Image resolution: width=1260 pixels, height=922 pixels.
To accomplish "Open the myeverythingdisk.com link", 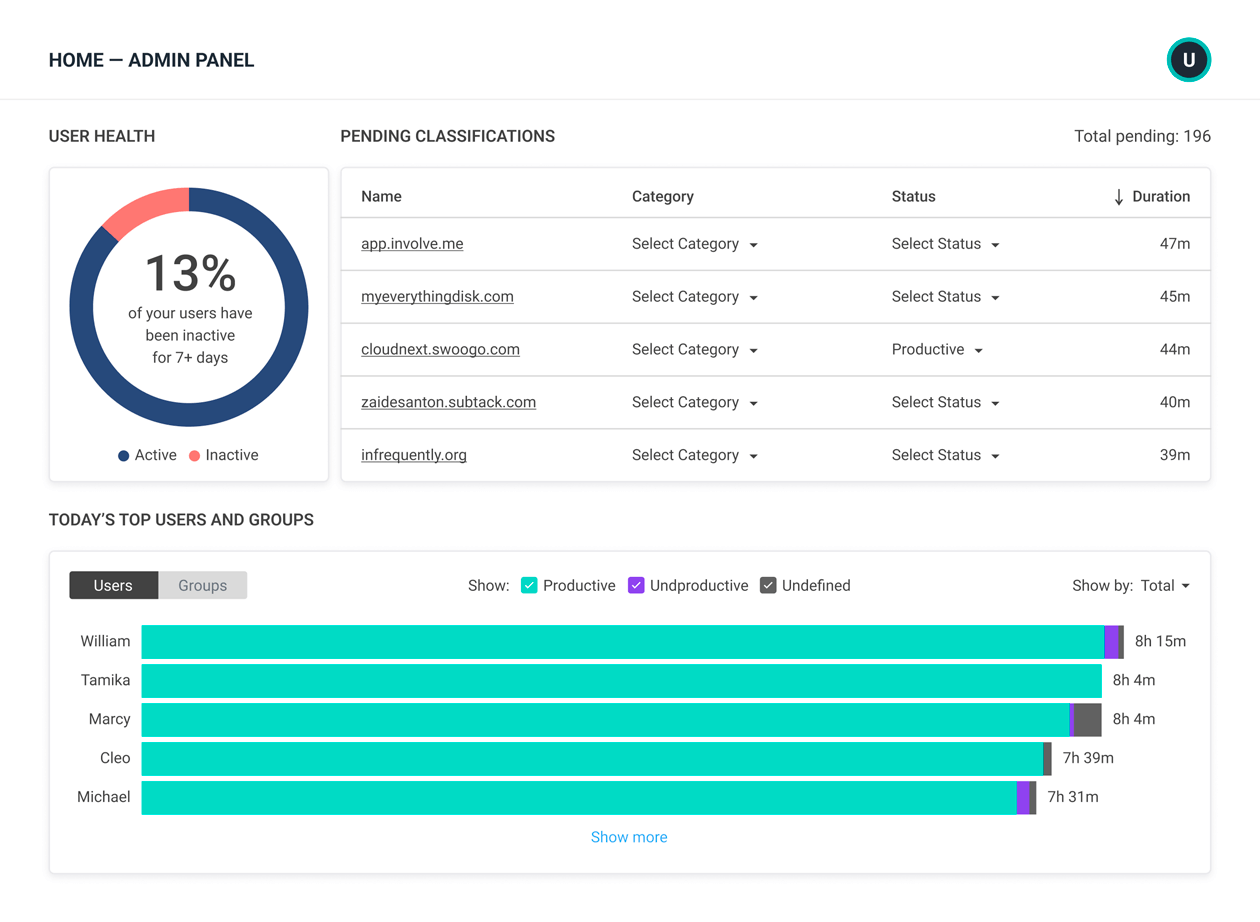I will point(437,297).
